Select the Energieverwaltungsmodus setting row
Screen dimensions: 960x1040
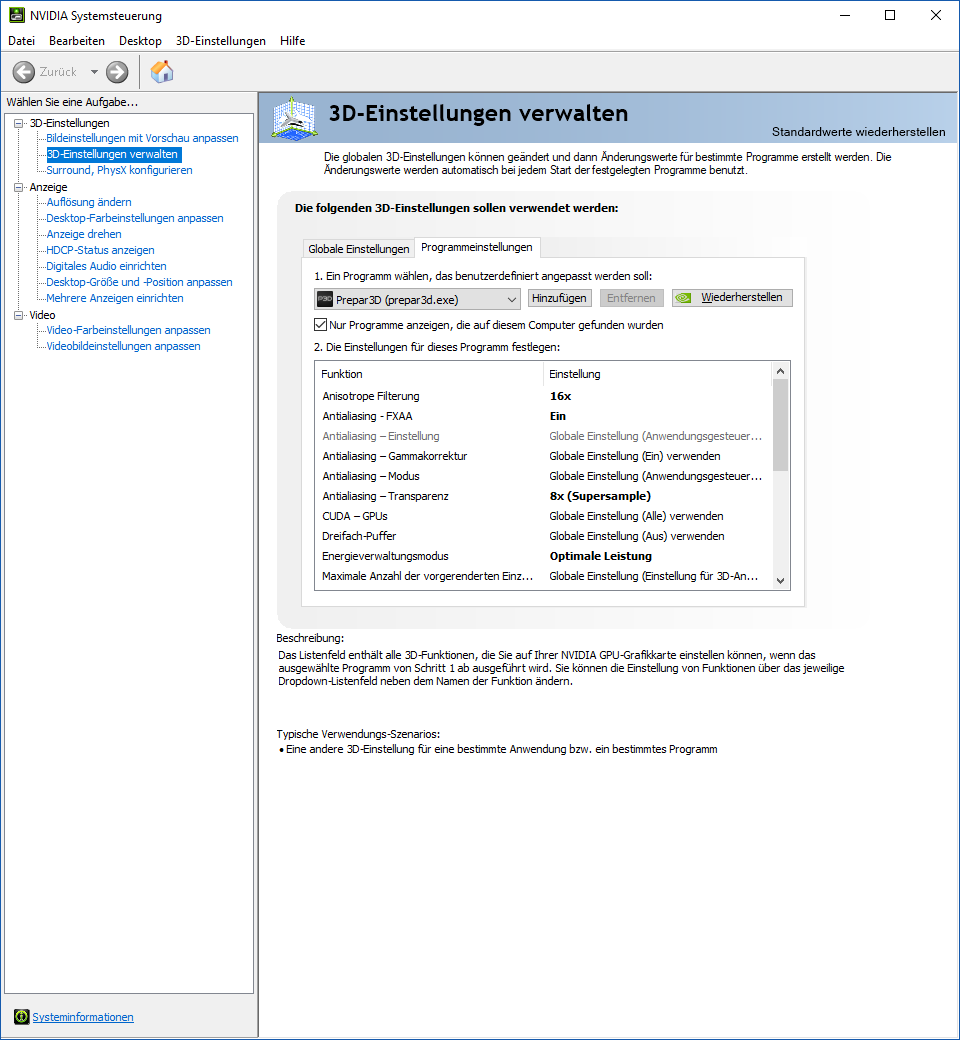(543, 556)
